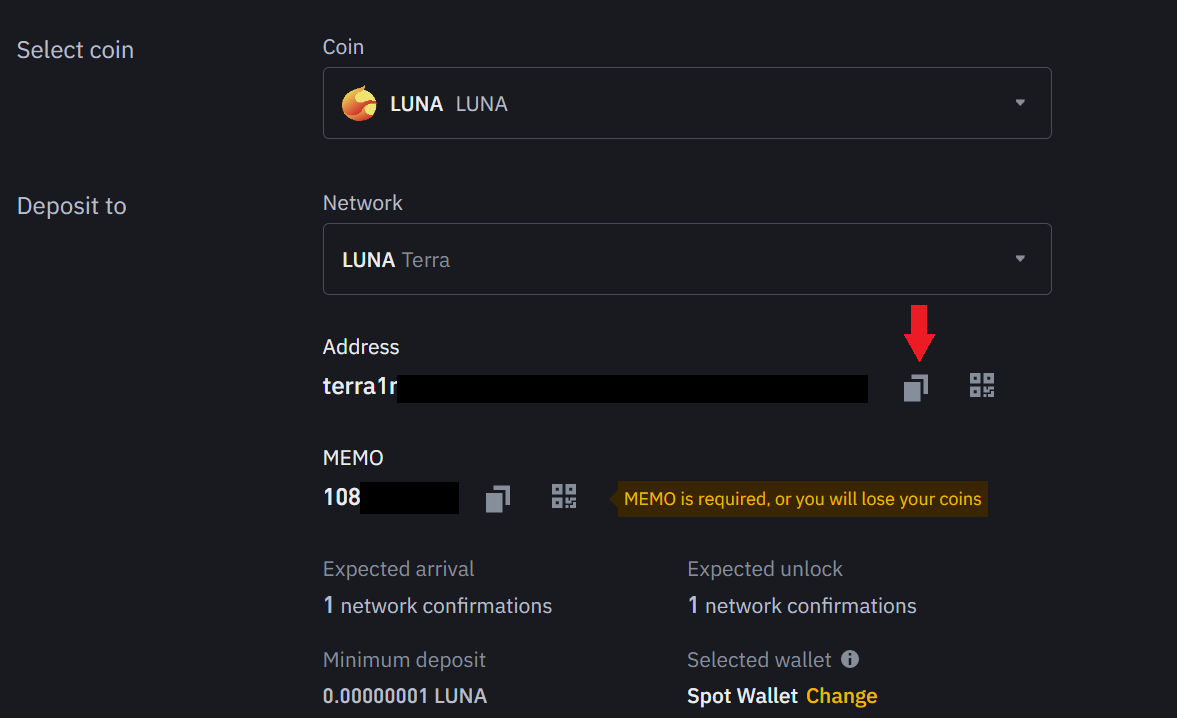This screenshot has height=718, width=1177.
Task: Show QR code for the address
Action: pos(982,386)
